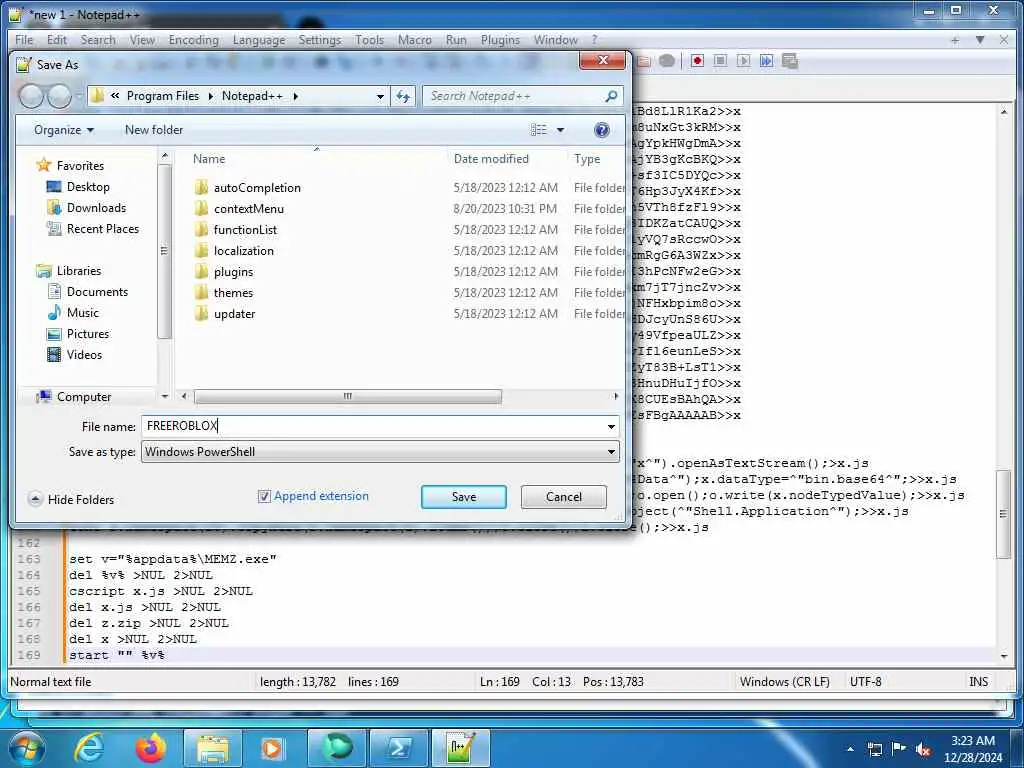Click the Cancel button
This screenshot has height=768, width=1024.
click(x=564, y=497)
